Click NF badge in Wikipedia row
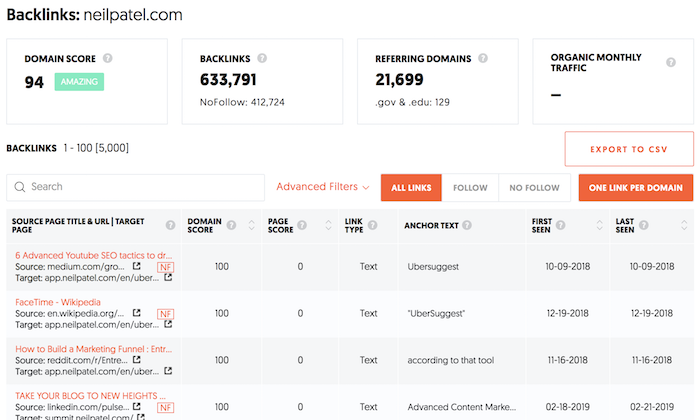Image resolution: width=700 pixels, height=420 pixels. coord(166,314)
